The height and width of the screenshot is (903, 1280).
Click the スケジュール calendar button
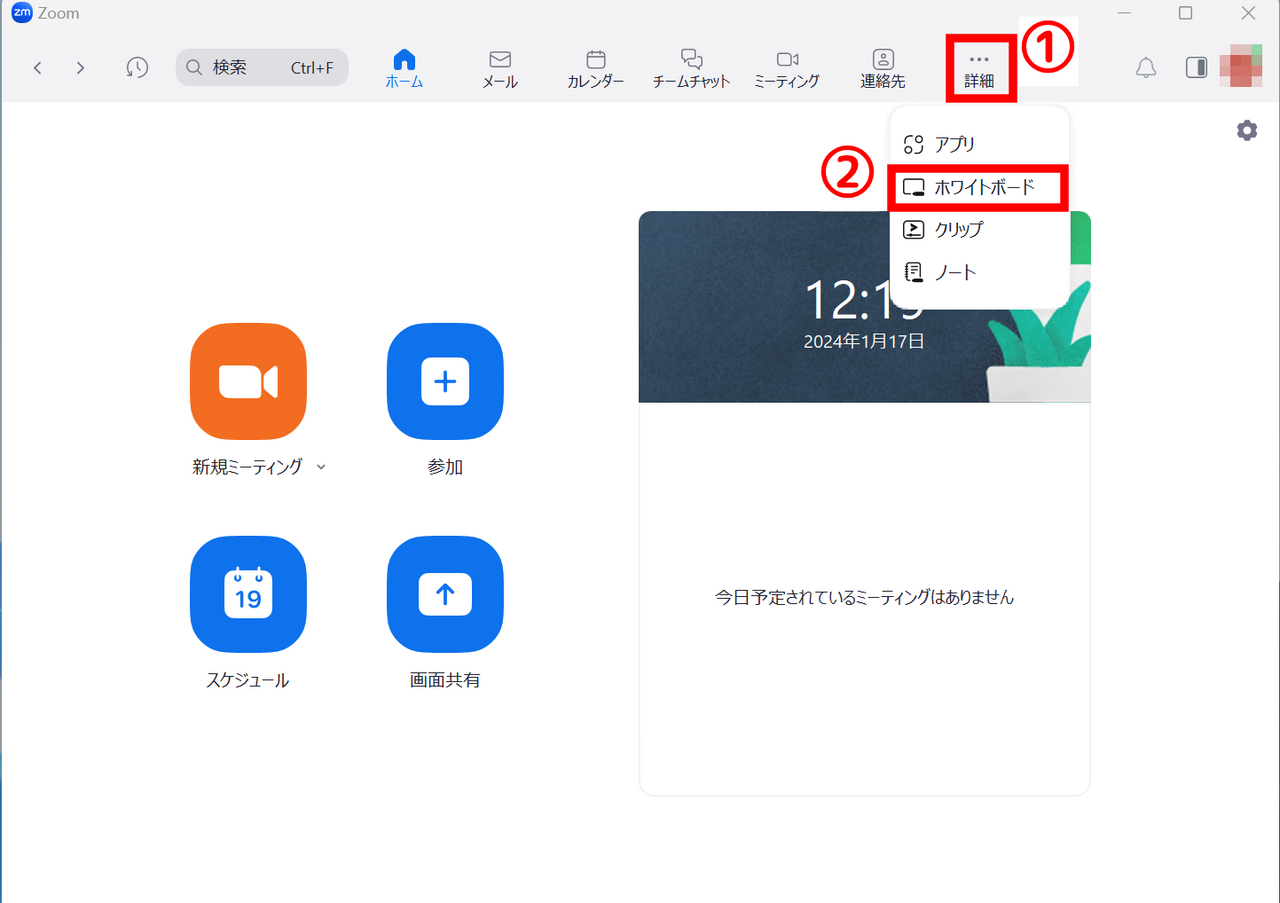click(248, 595)
